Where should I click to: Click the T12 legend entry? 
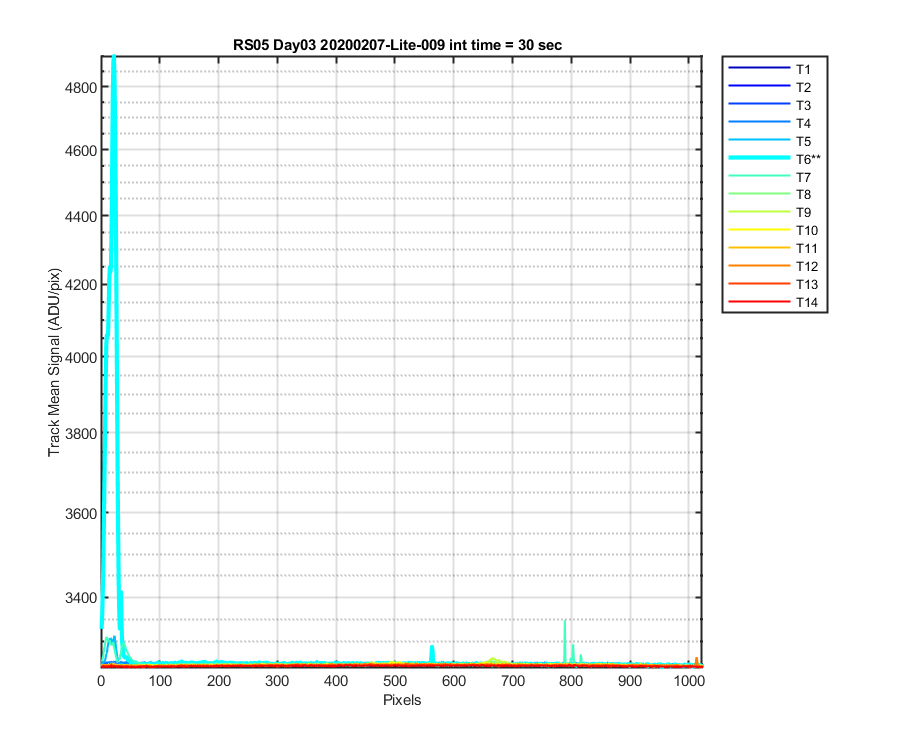[773, 266]
